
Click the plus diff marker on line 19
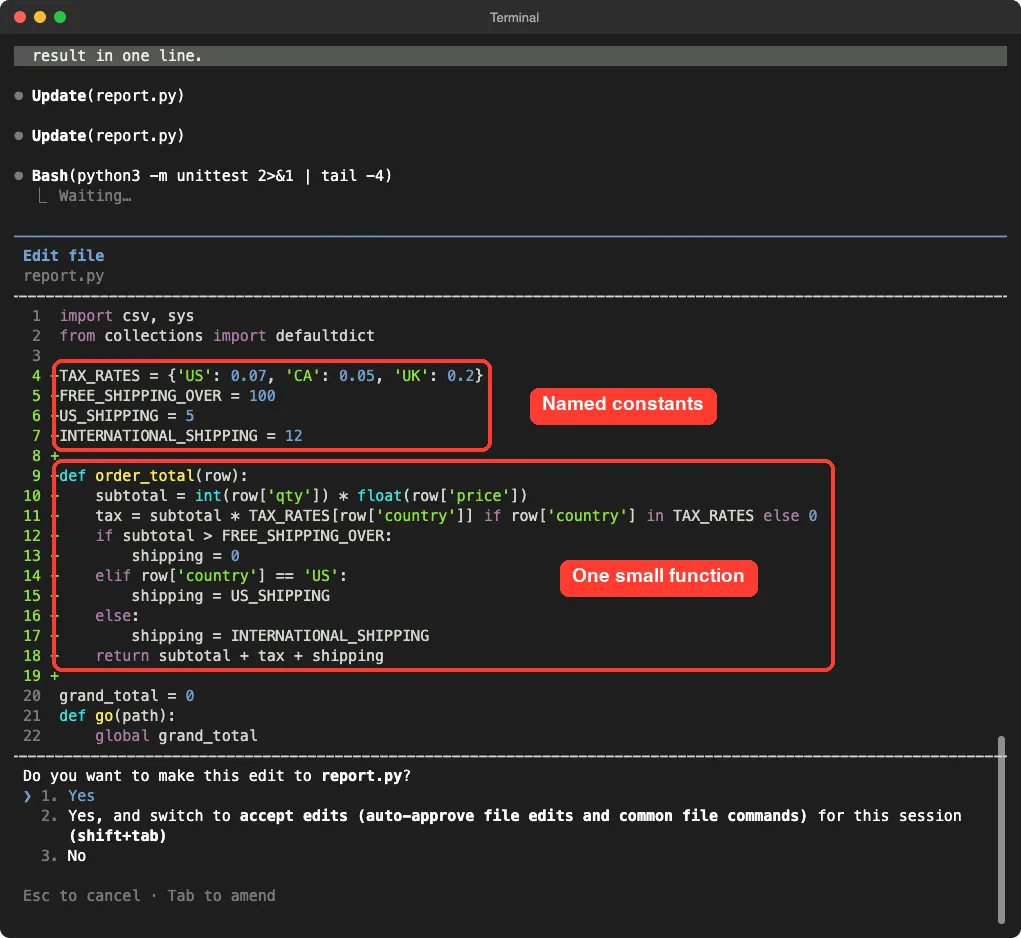(x=55, y=676)
